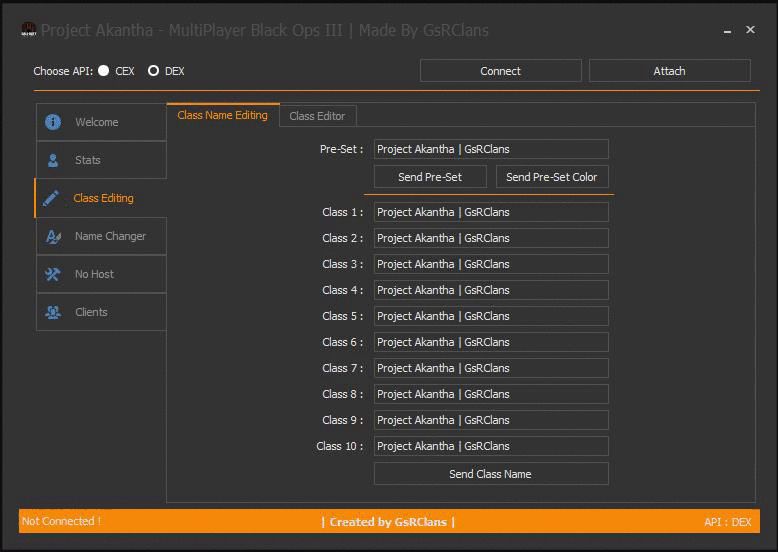Viewport: 778px width, 552px height.
Task: Click the app logo in title bar
Action: pos(29,29)
